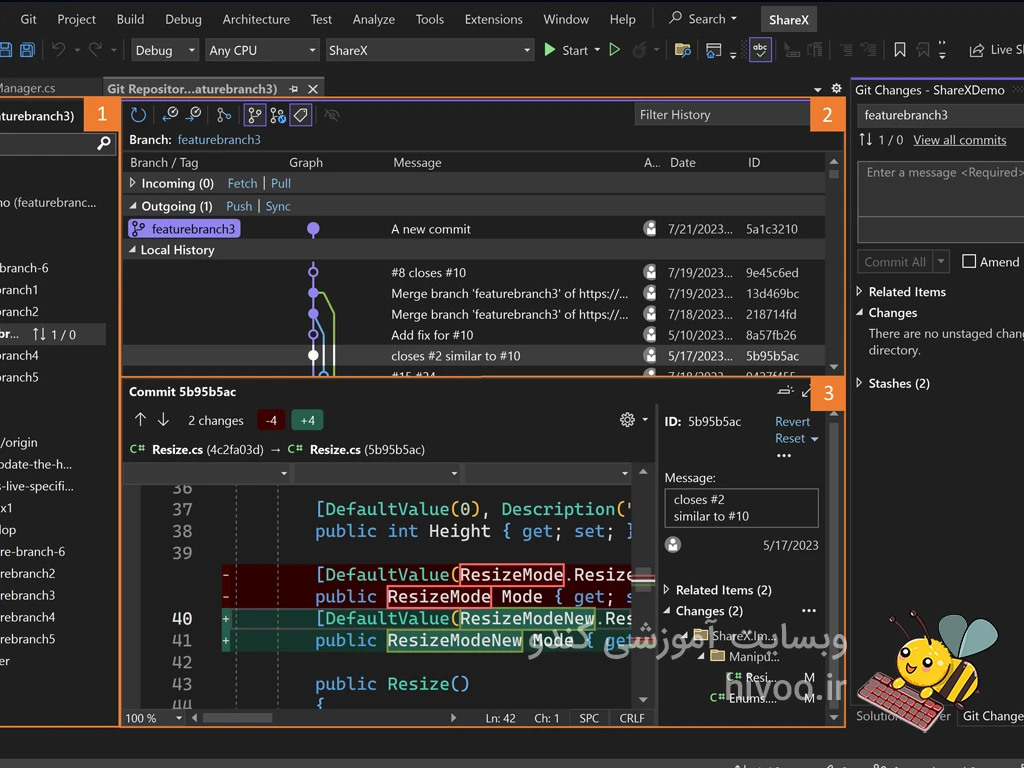1024x768 pixels.
Task: Click the green Start debugging play icon
Action: (550, 49)
